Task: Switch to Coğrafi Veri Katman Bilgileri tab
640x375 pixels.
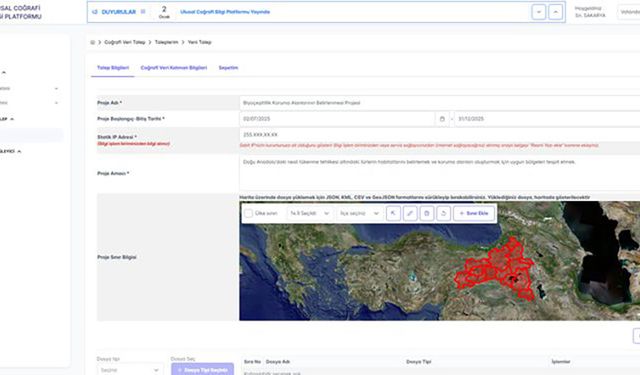Action: tap(174, 68)
